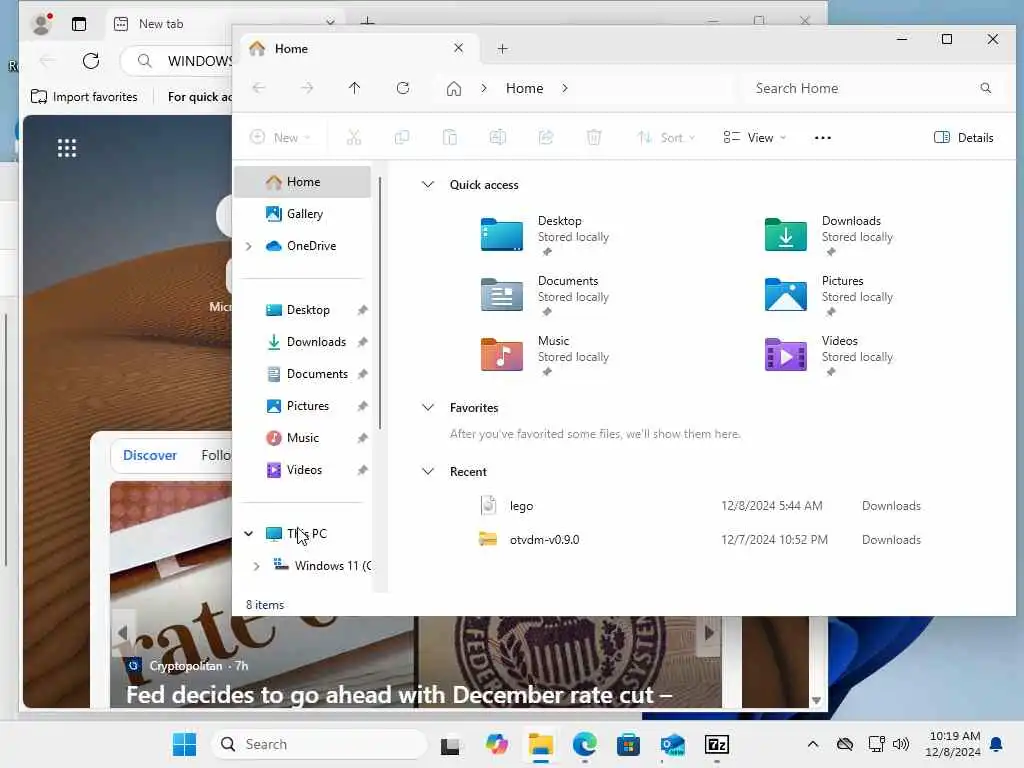Open 7-Zip from the taskbar
The image size is (1024, 768).
tap(716, 744)
